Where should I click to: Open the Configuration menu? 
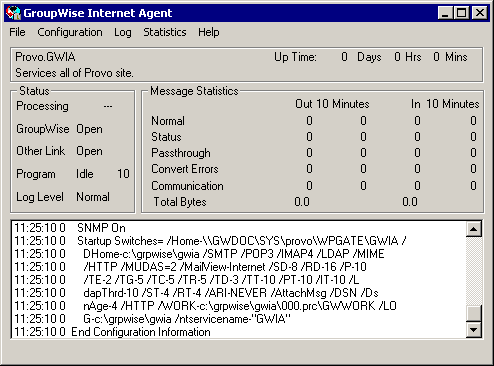point(70,32)
